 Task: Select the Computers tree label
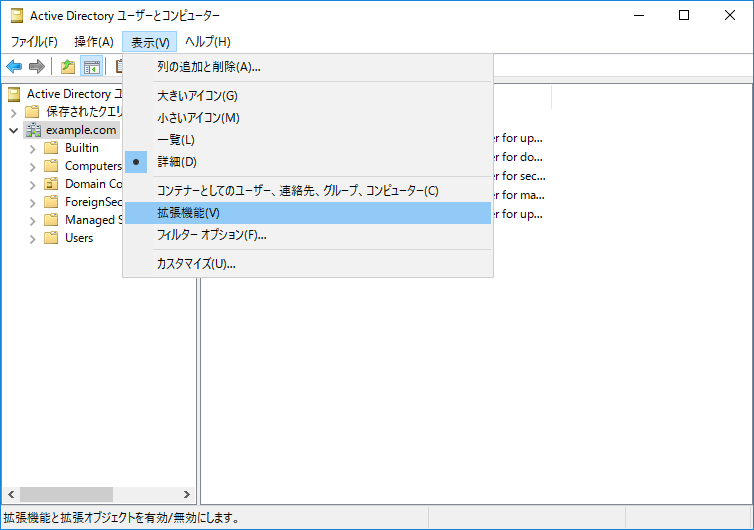(x=93, y=166)
